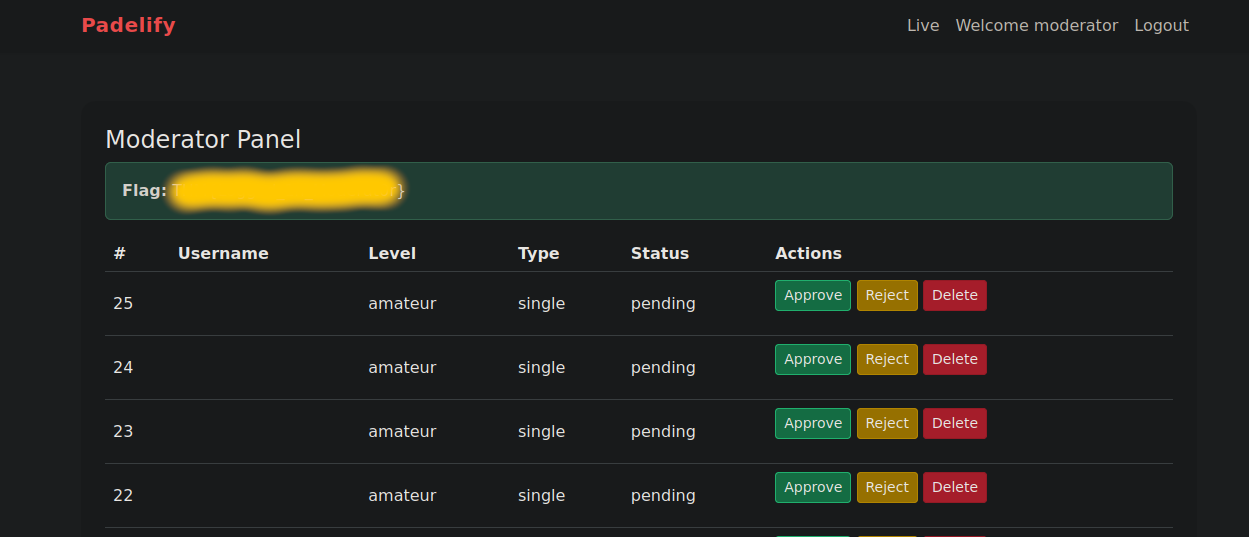Approve registration number 25

(812, 296)
